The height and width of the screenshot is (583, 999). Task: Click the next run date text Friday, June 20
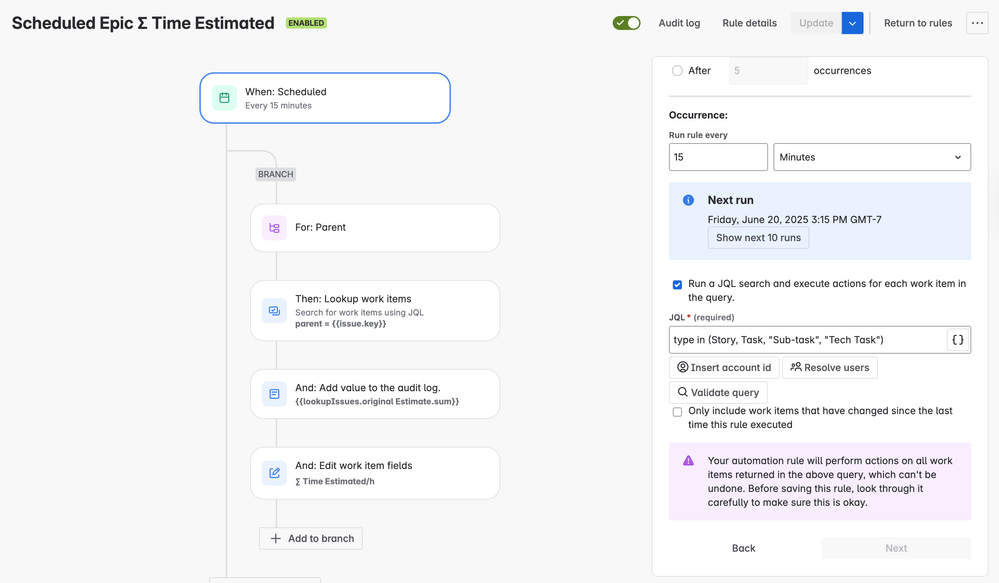pos(794,219)
